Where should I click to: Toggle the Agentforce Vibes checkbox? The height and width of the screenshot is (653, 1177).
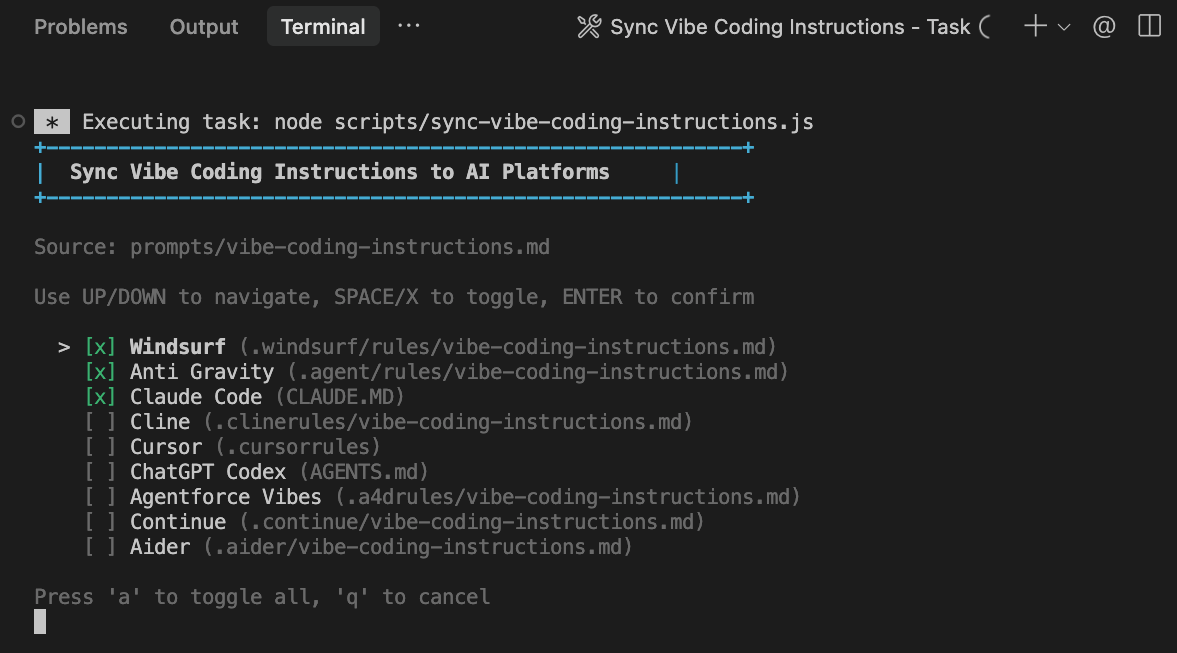100,497
